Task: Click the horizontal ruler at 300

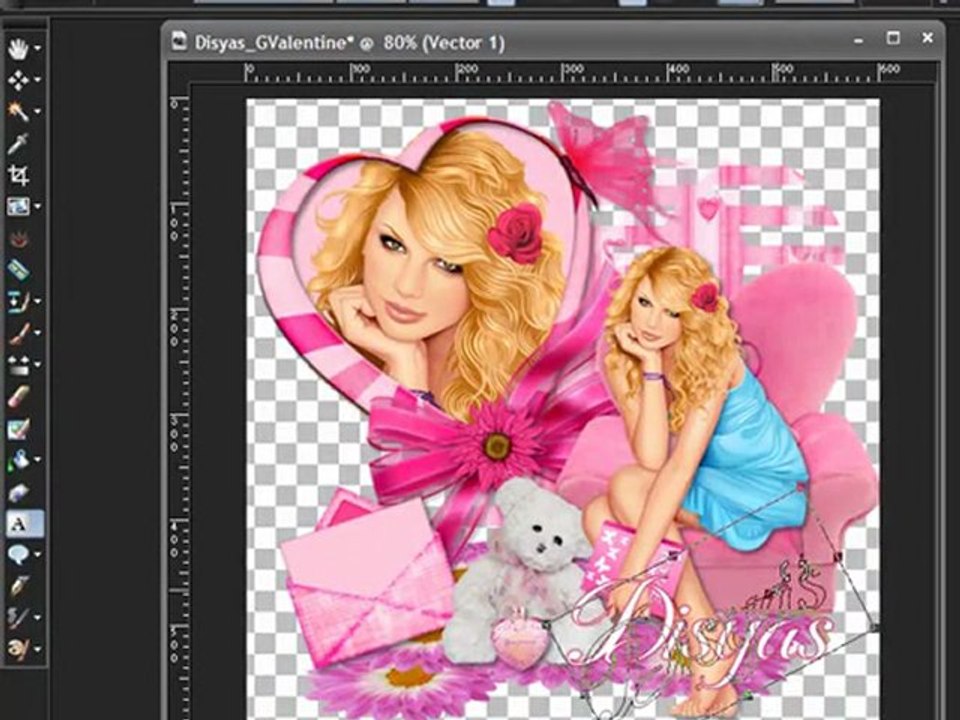Action: [x=572, y=71]
